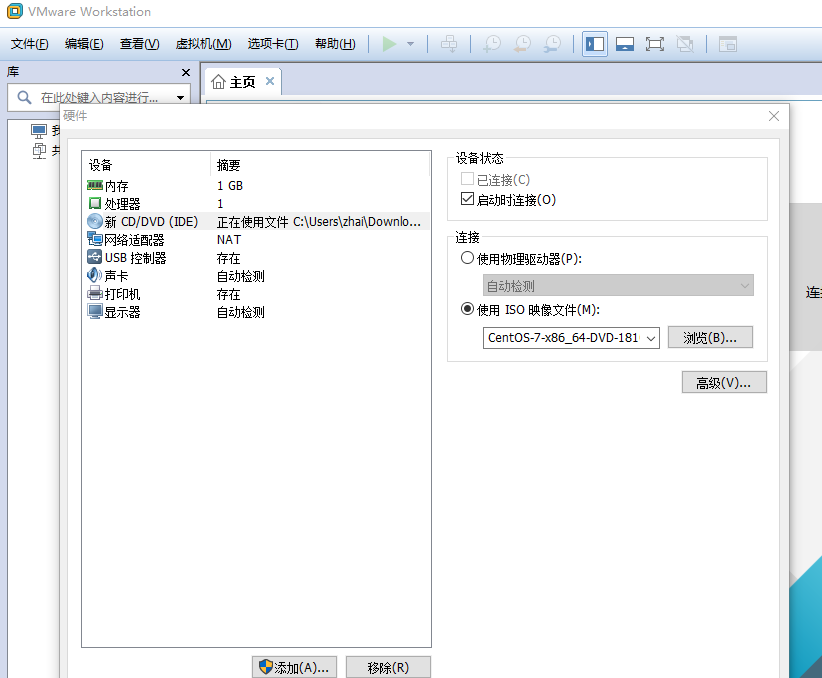Click the thumbnail bar view icon
The image size is (822, 678).
click(625, 44)
